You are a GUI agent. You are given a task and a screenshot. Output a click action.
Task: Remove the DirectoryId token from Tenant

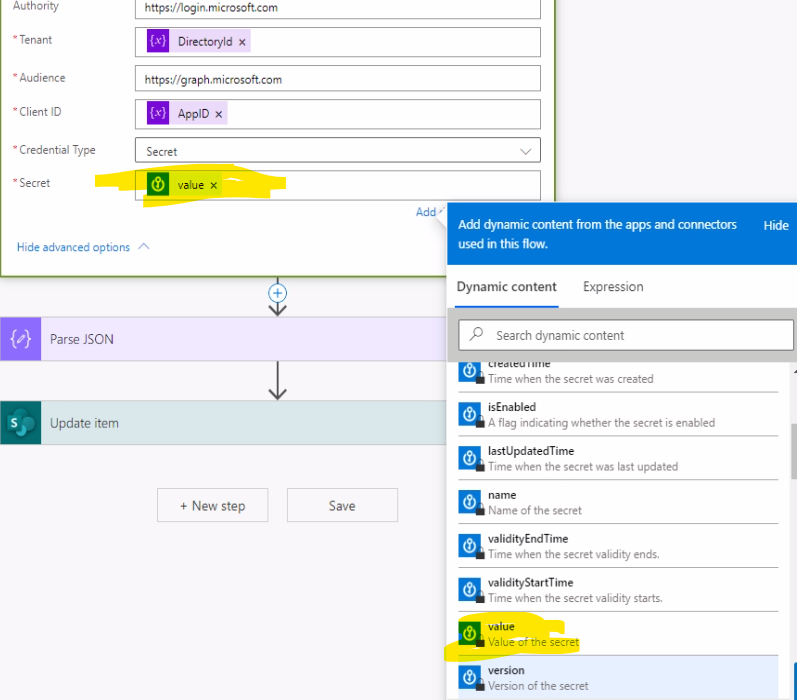pyautogui.click(x=242, y=42)
